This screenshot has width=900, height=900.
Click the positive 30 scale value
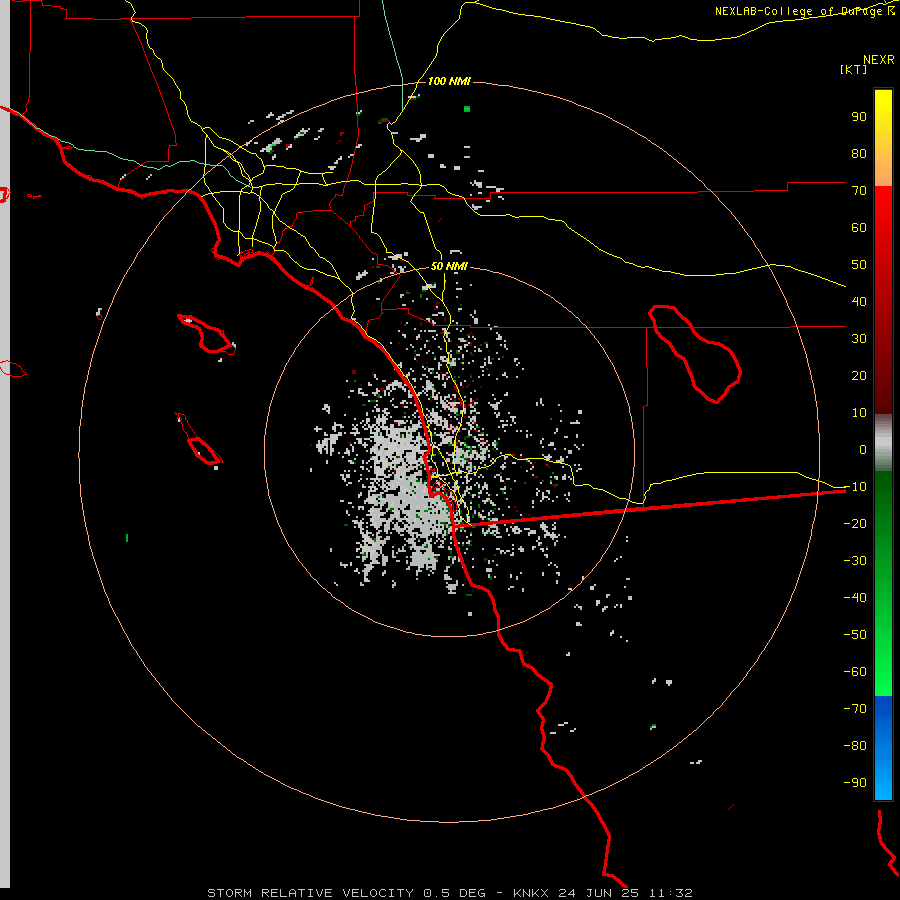(x=859, y=339)
